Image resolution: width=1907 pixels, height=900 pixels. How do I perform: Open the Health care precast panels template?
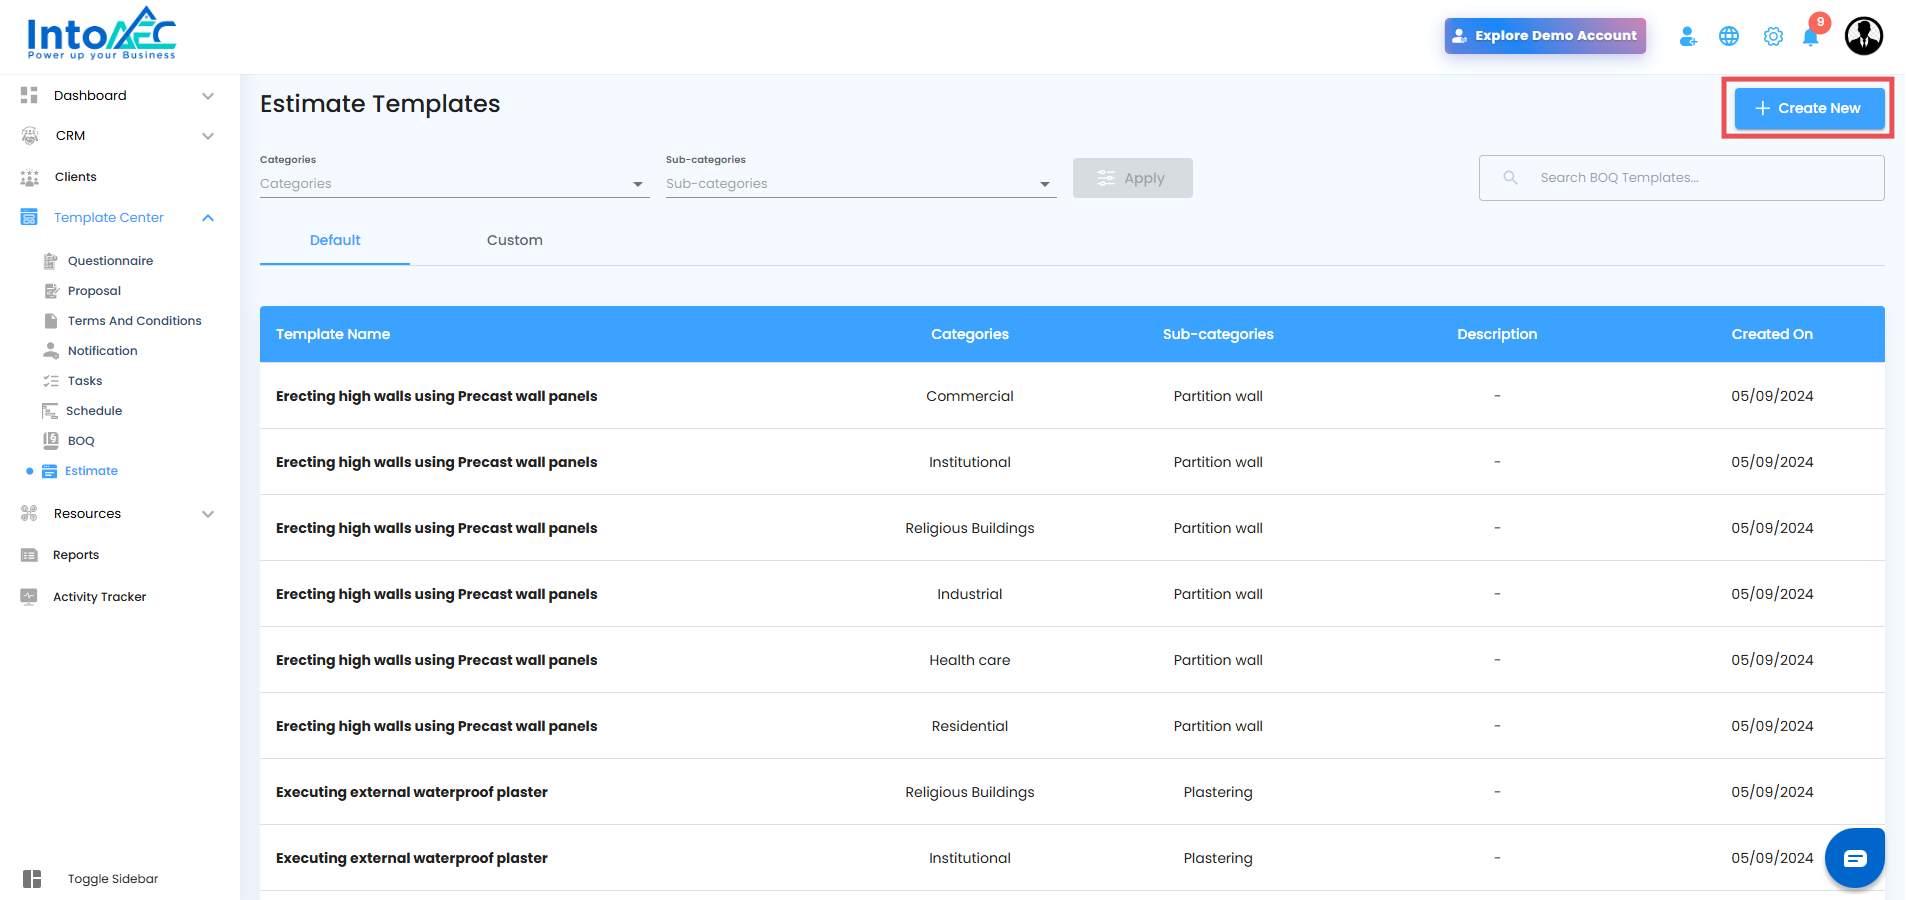(x=436, y=660)
